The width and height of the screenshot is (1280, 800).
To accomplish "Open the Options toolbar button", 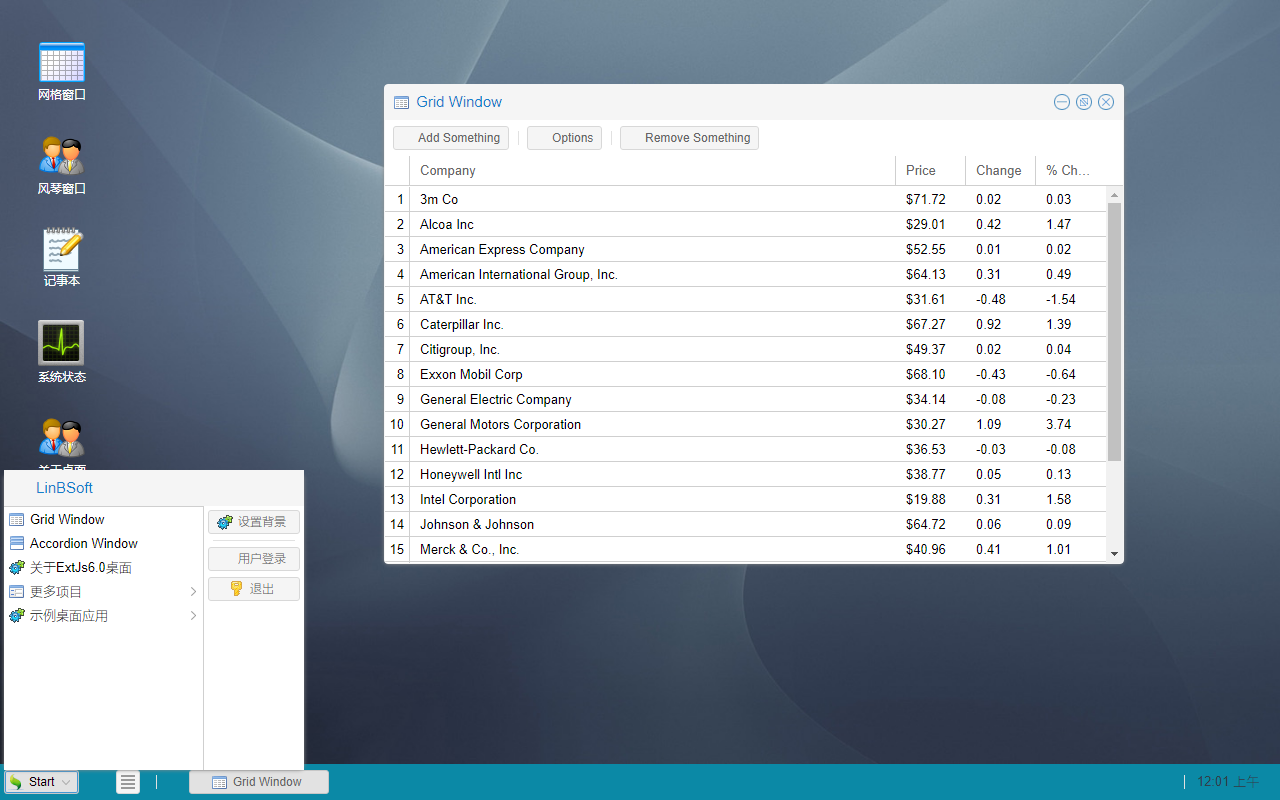I will tap(564, 138).
